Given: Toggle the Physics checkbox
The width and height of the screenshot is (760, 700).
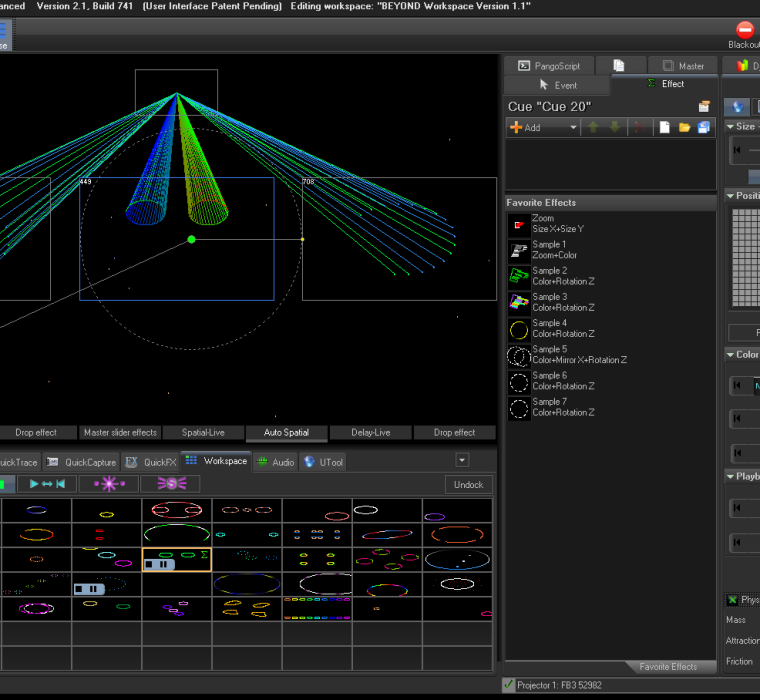Looking at the screenshot, I should [732, 600].
